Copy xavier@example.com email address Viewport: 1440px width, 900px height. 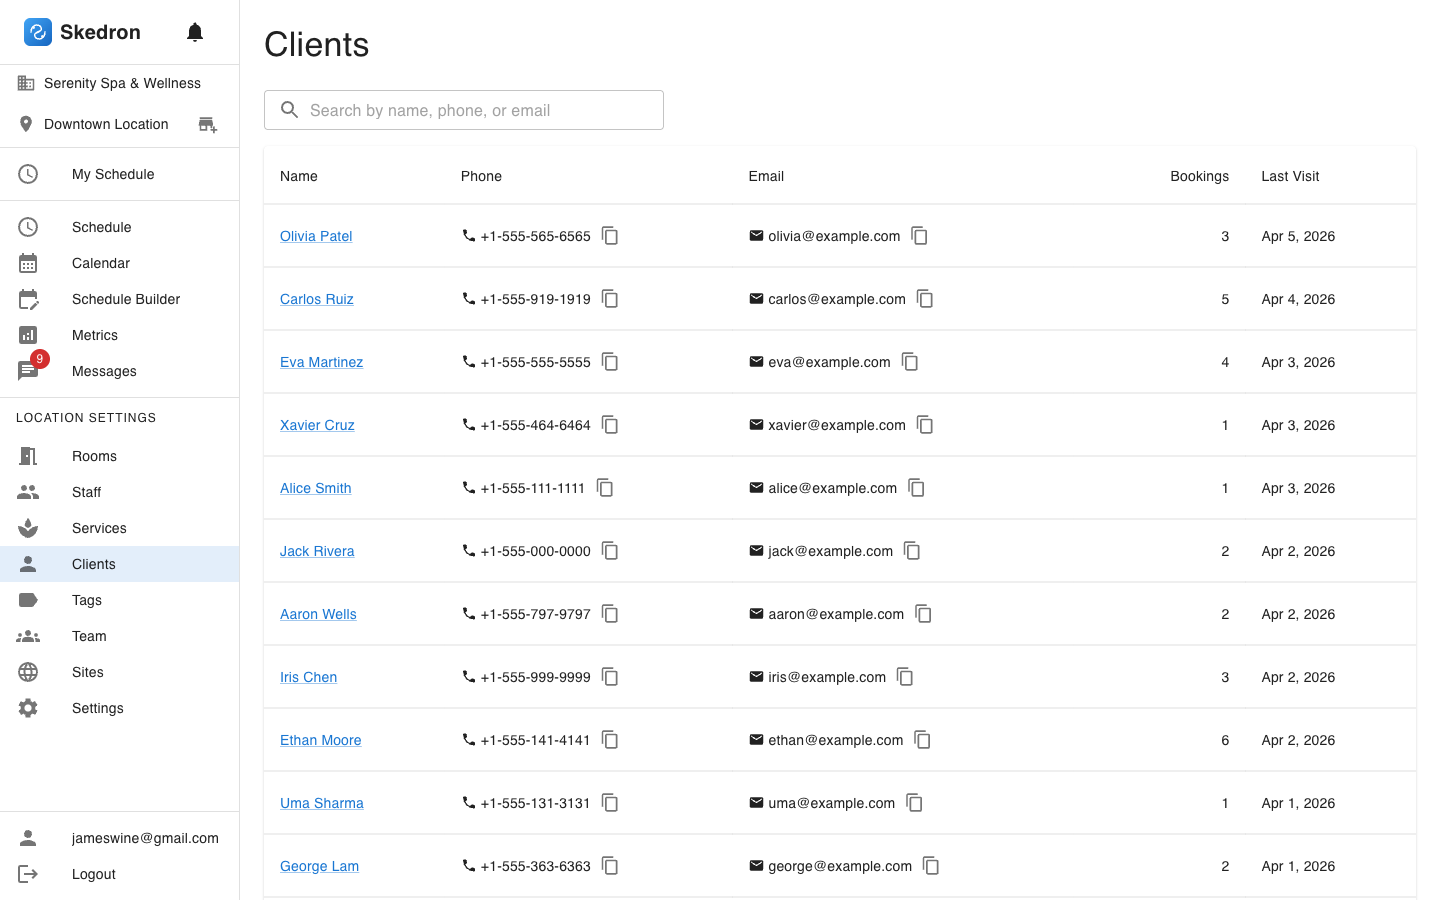click(925, 425)
